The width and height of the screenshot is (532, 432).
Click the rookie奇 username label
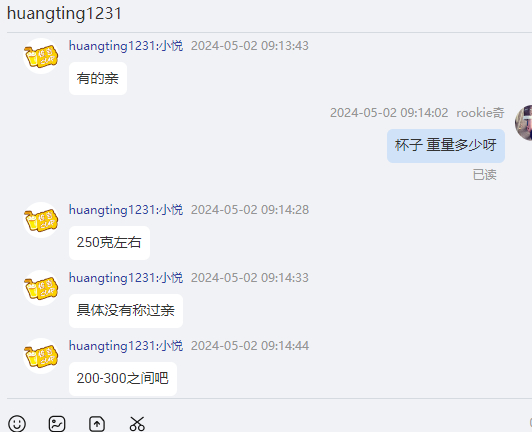(x=480, y=113)
